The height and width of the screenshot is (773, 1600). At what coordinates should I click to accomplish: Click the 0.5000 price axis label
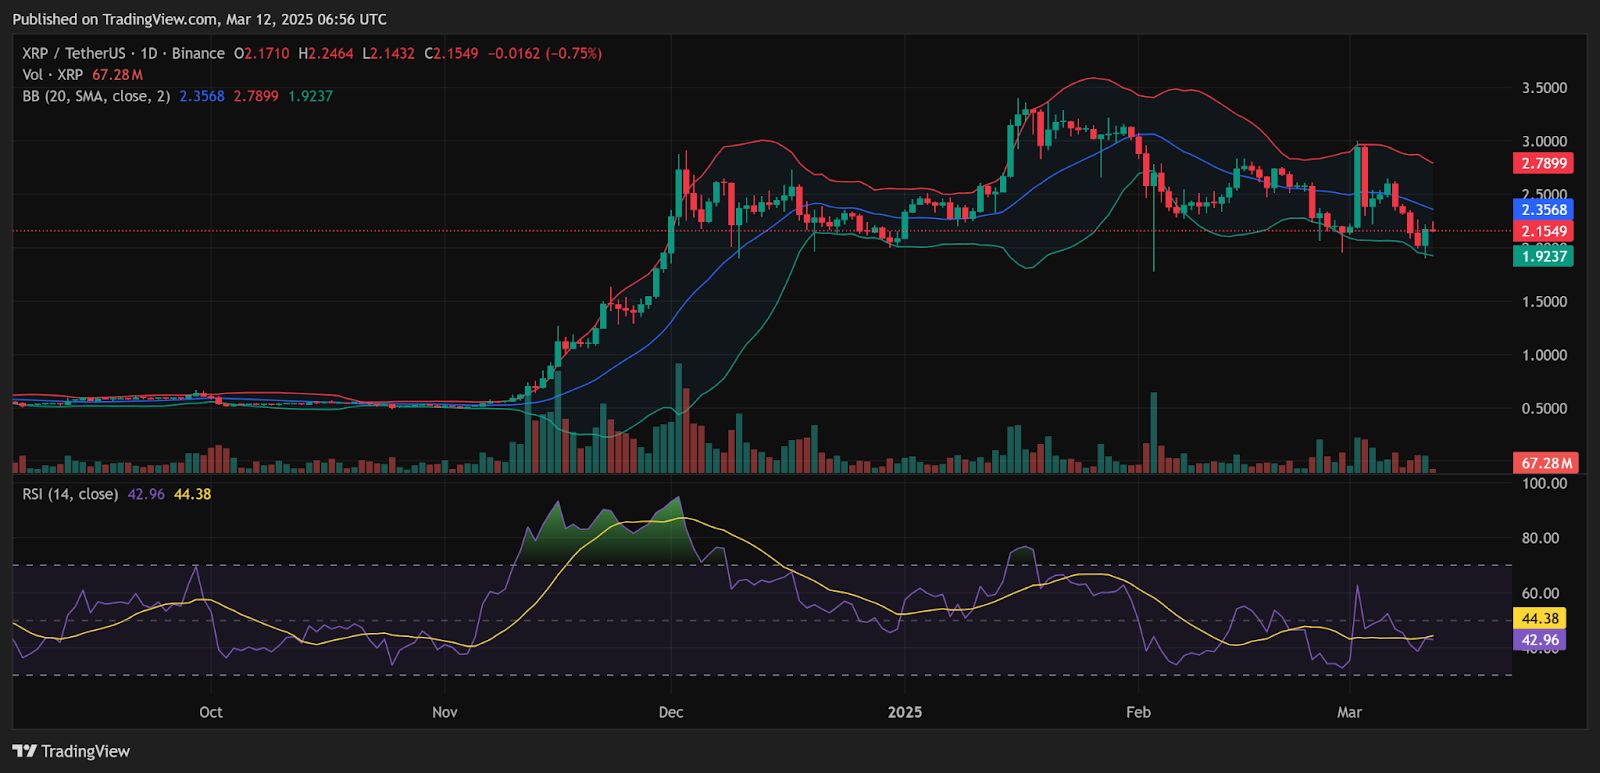(x=1544, y=408)
